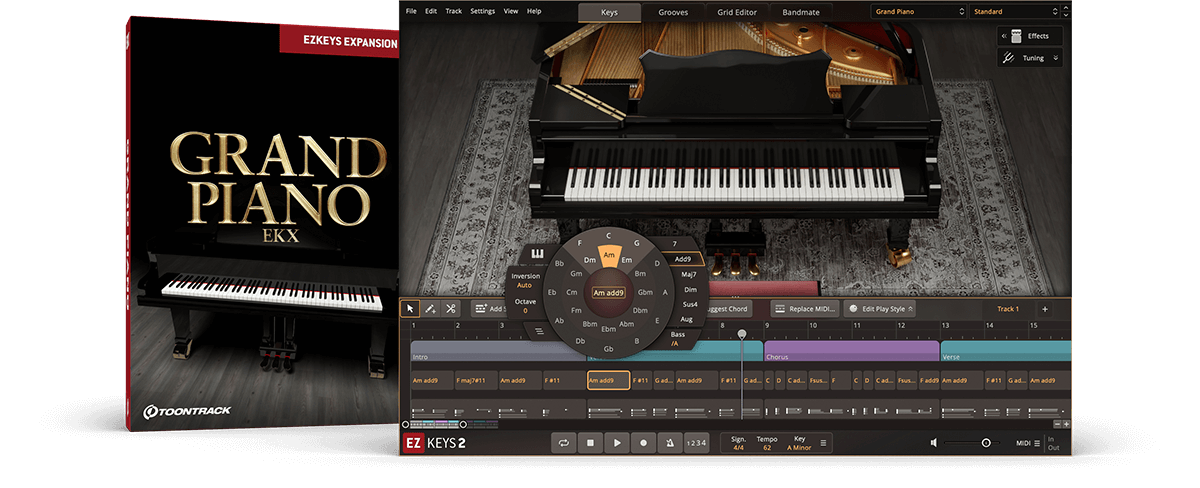Click the piano keys icon in chord wheel
Viewport: 1200px width, 488px height.
point(536,254)
